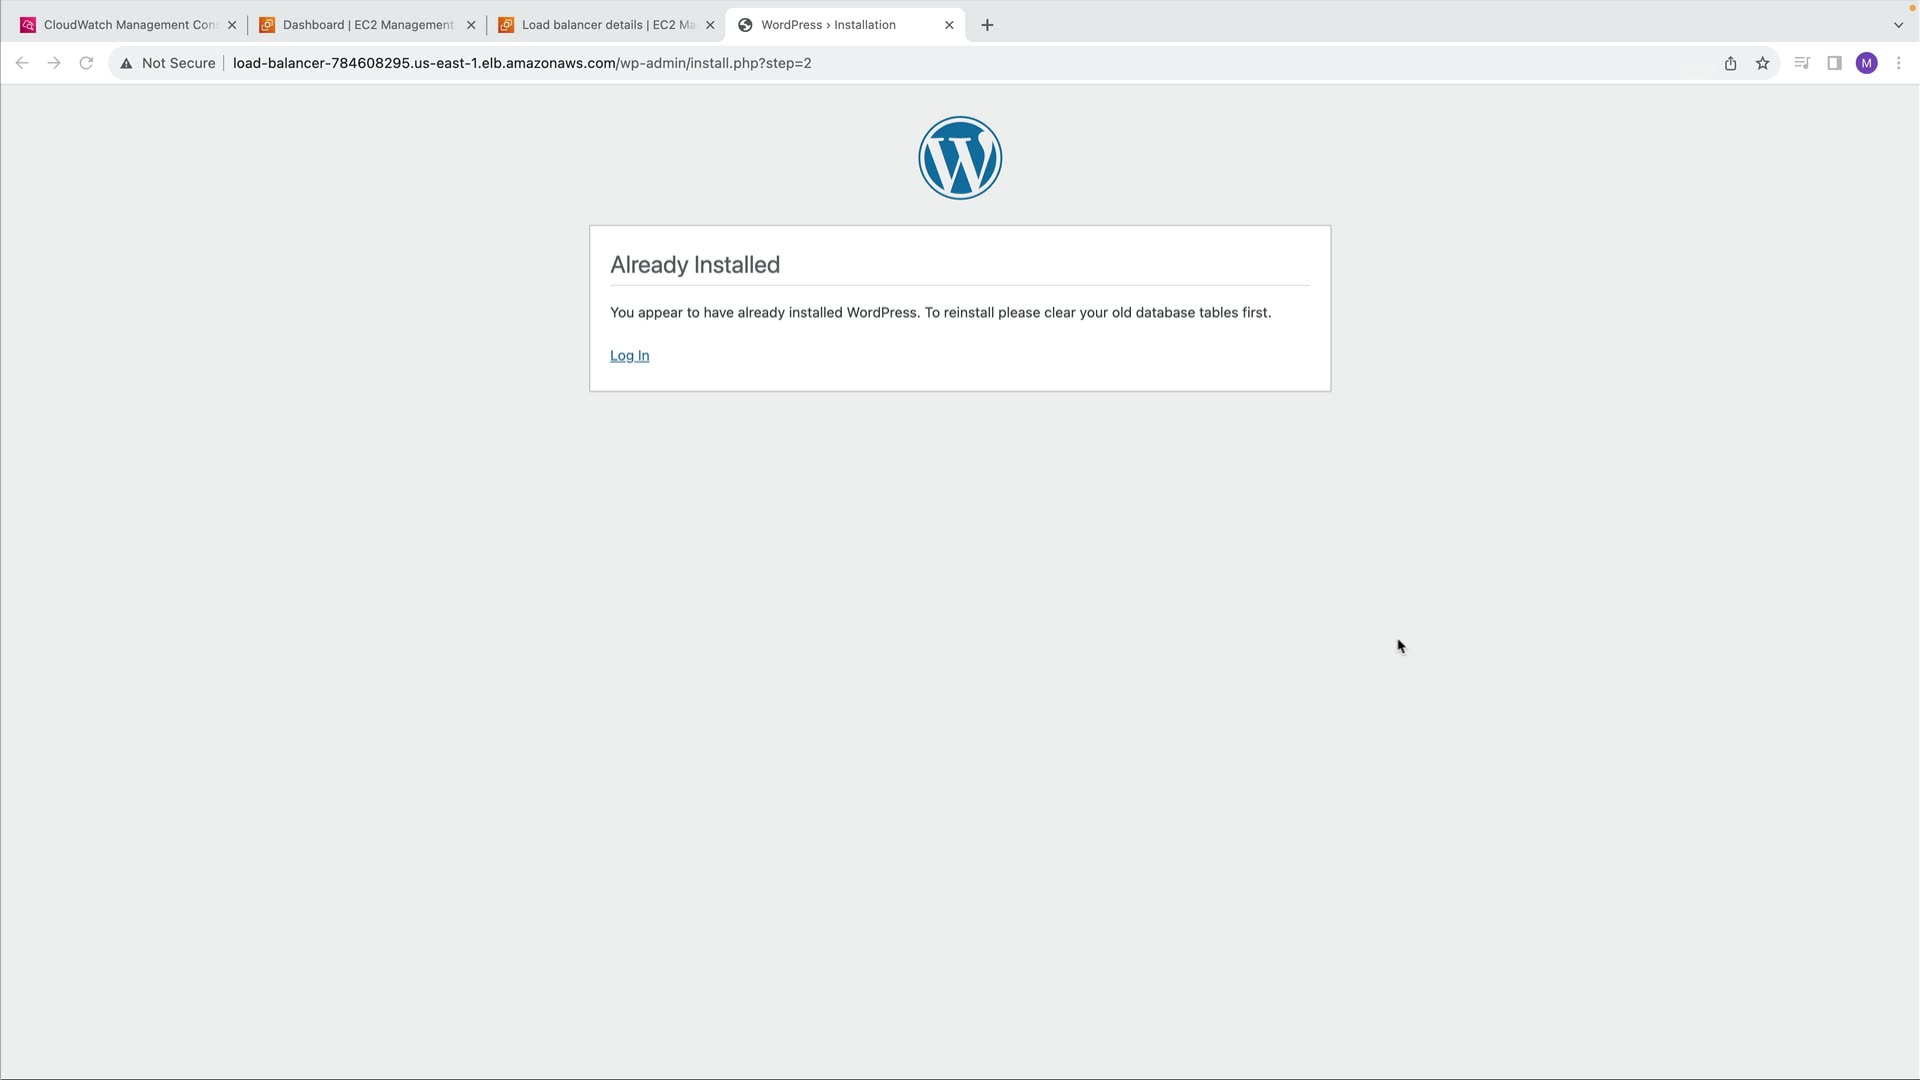
Task: Reload the current page
Action: tap(86, 63)
